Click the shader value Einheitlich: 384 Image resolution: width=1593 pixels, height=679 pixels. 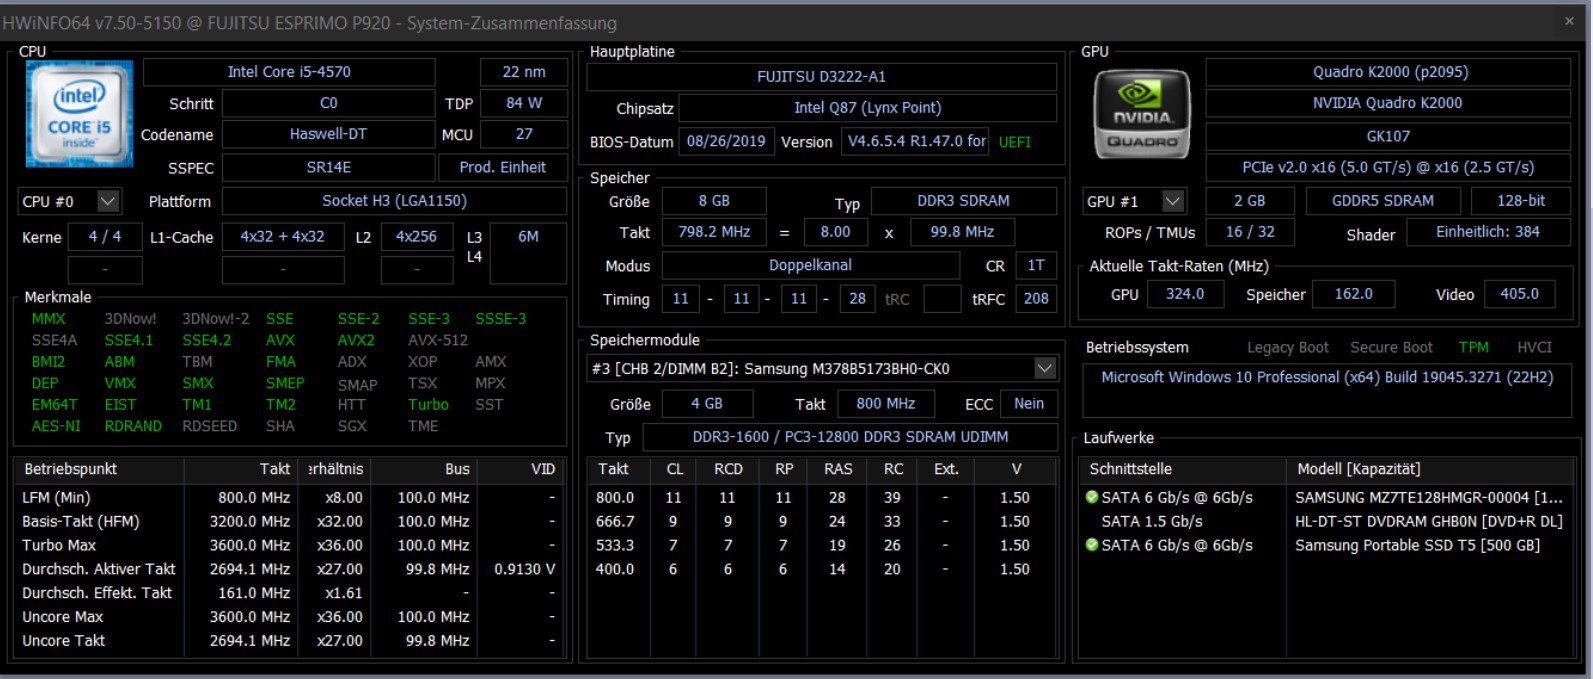tap(1488, 232)
